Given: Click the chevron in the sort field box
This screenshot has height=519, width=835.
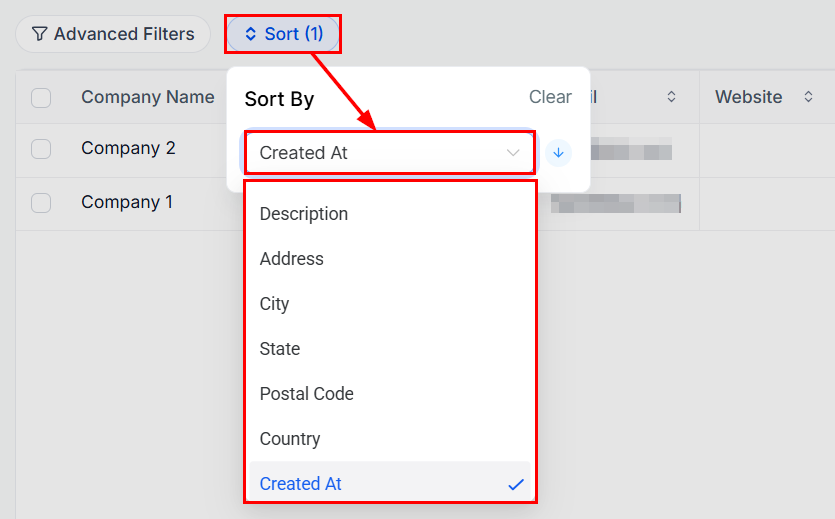Looking at the screenshot, I should [x=513, y=153].
